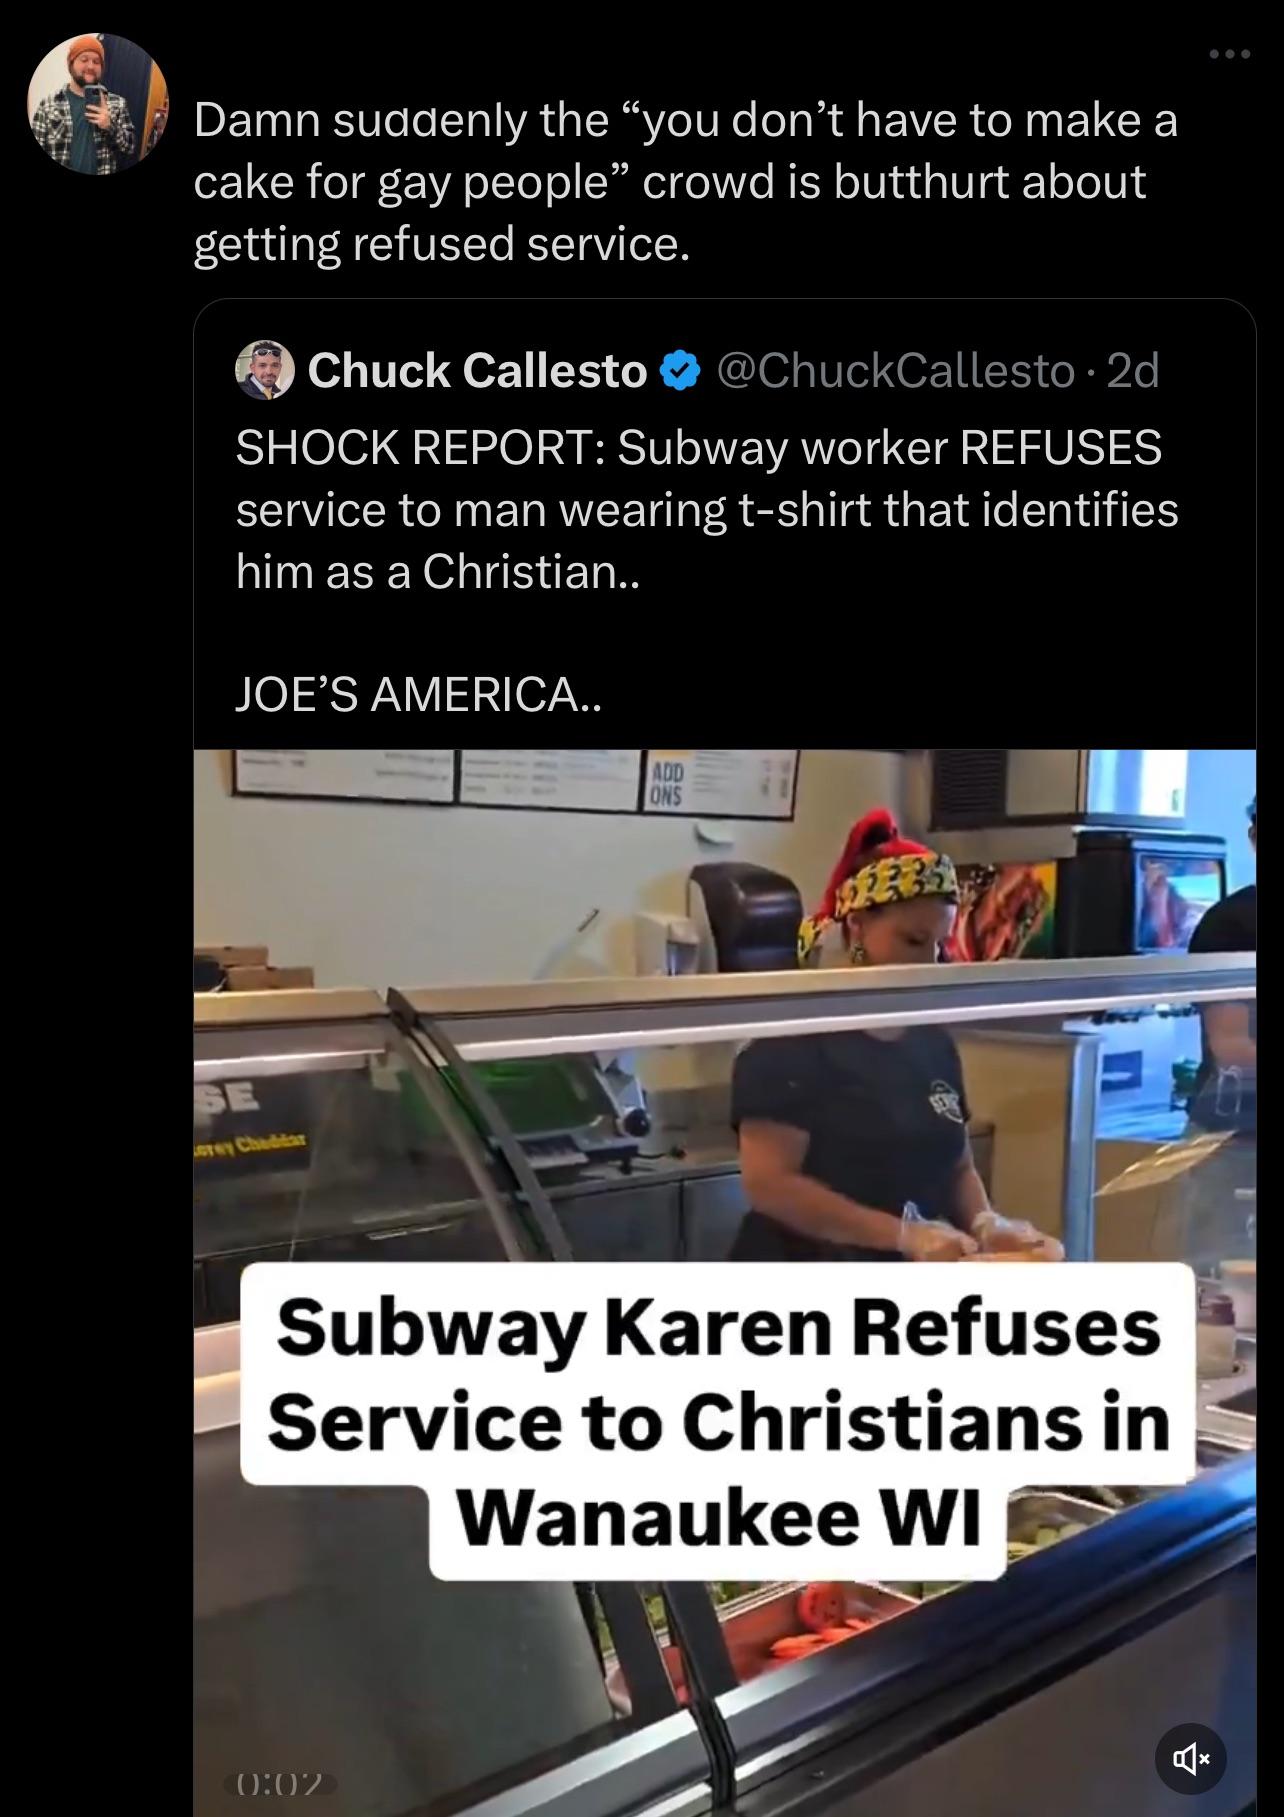Unmute the video with speaker icon
This screenshot has height=1817, width=1284.
(x=1190, y=1758)
